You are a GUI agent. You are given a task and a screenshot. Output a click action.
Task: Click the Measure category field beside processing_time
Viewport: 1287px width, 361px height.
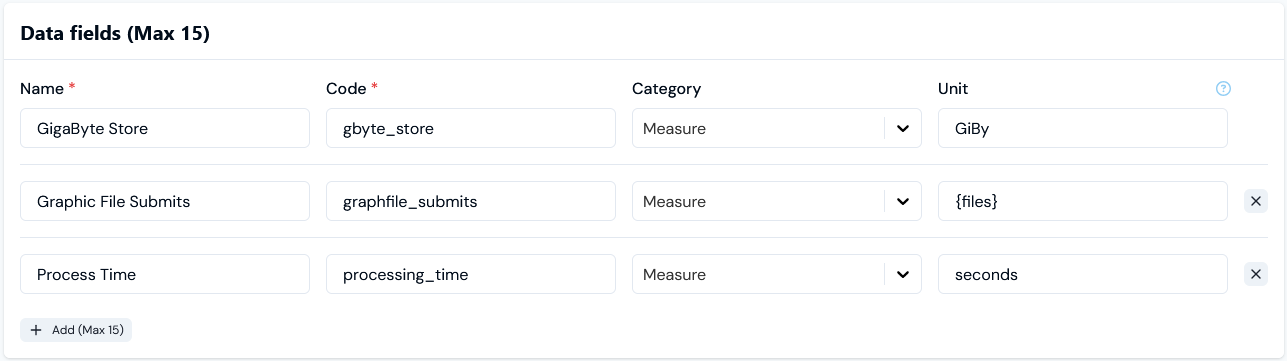click(x=758, y=274)
